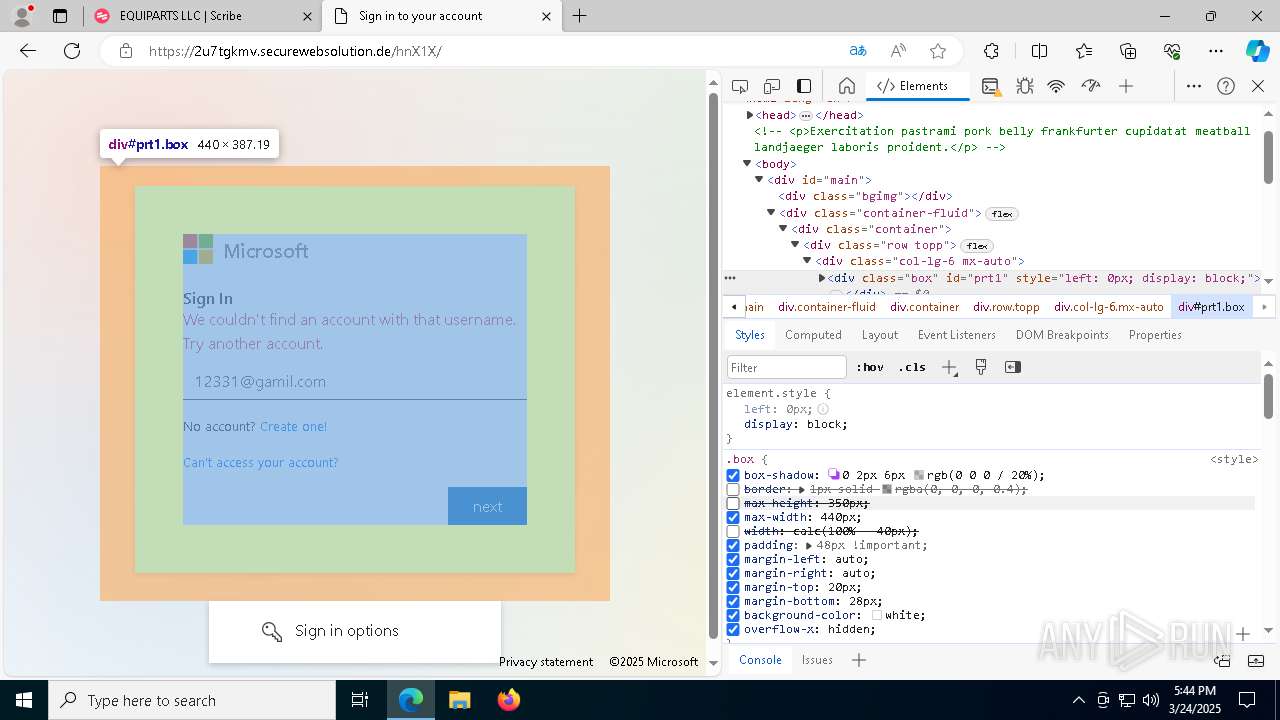Open Collections icon in Edge toolbar

click(1128, 51)
